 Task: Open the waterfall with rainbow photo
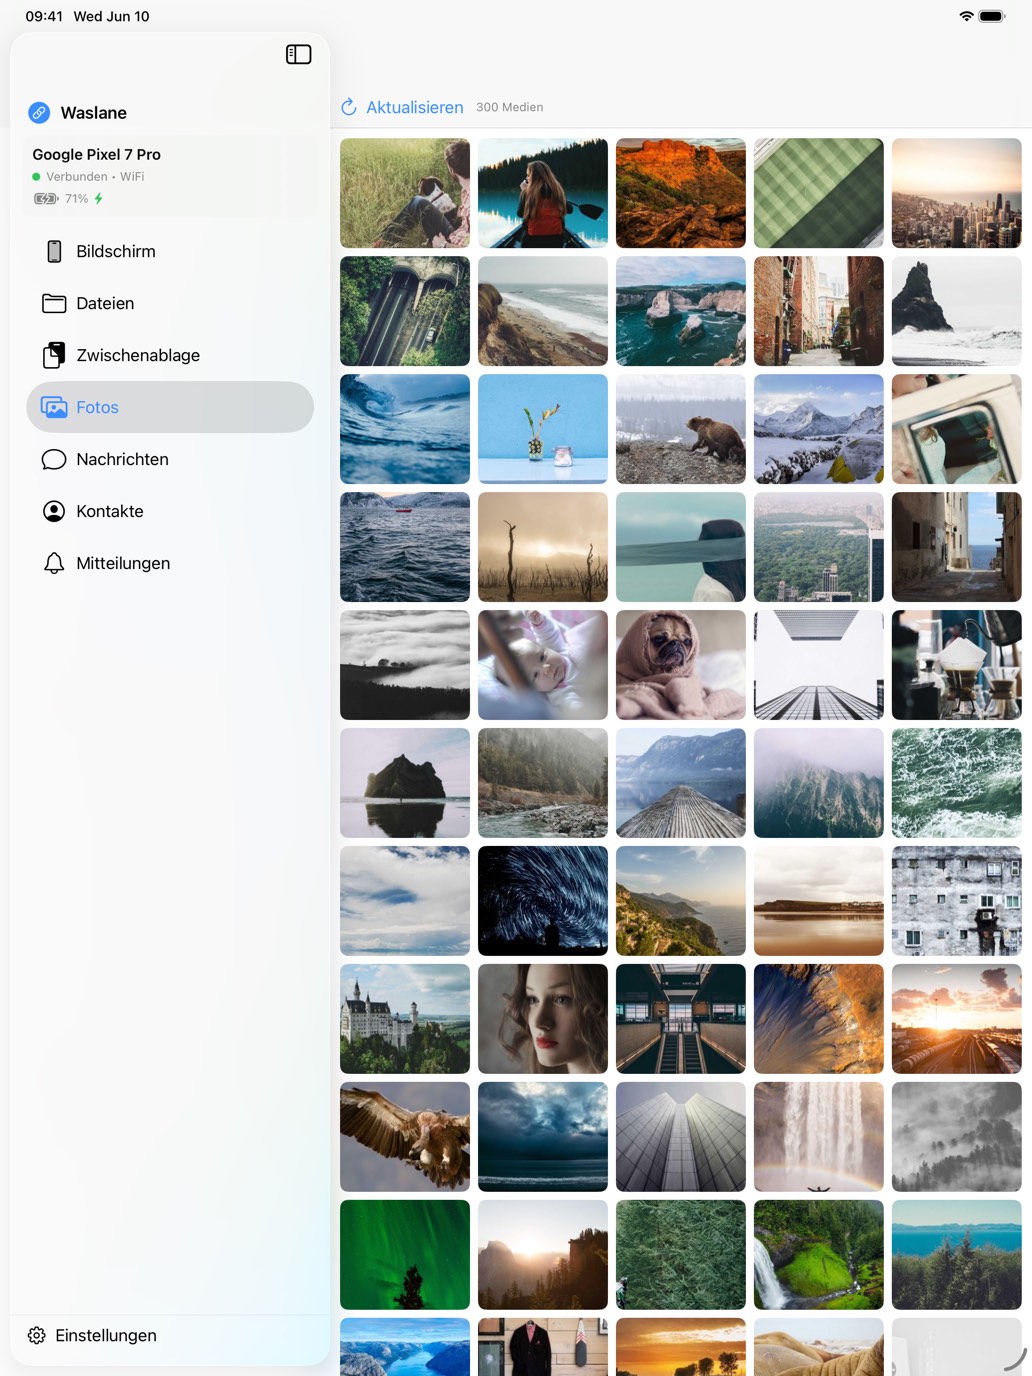pos(819,1137)
